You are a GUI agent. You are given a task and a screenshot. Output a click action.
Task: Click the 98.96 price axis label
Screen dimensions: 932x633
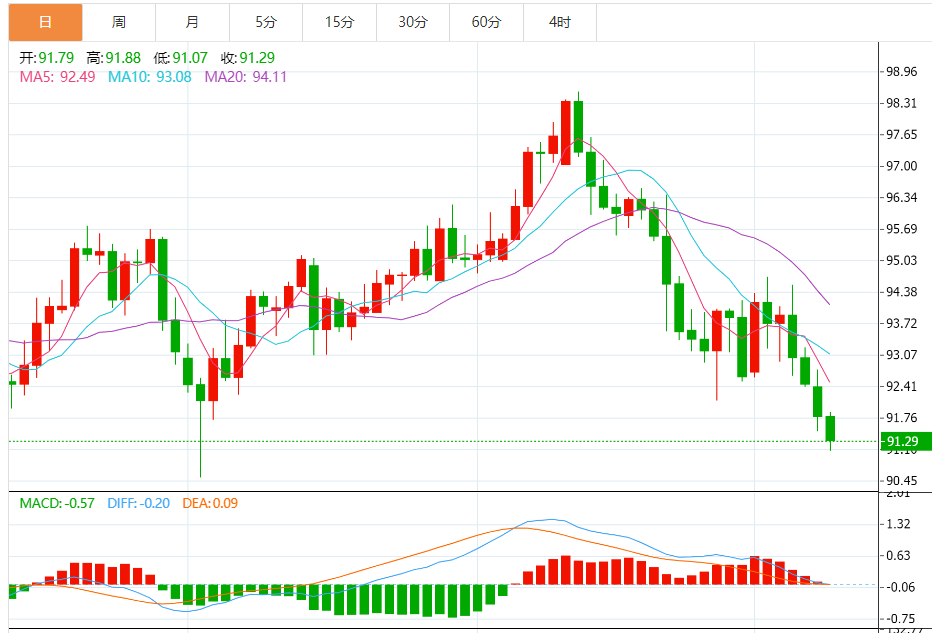pos(901,72)
